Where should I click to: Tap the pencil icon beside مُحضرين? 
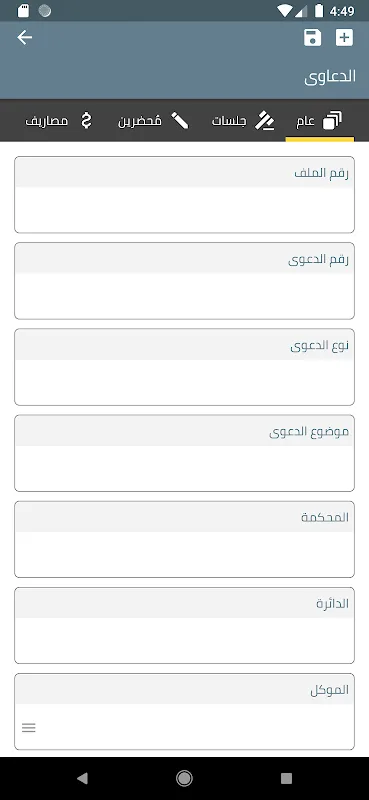pyautogui.click(x=180, y=121)
